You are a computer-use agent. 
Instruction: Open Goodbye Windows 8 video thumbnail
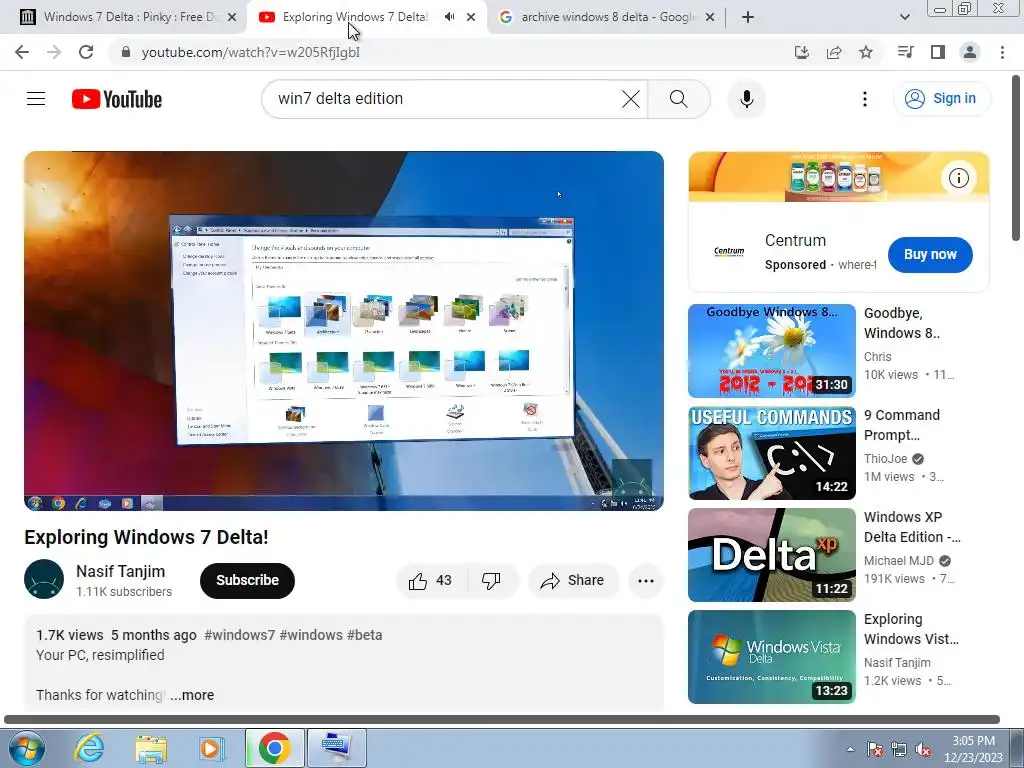click(x=771, y=351)
